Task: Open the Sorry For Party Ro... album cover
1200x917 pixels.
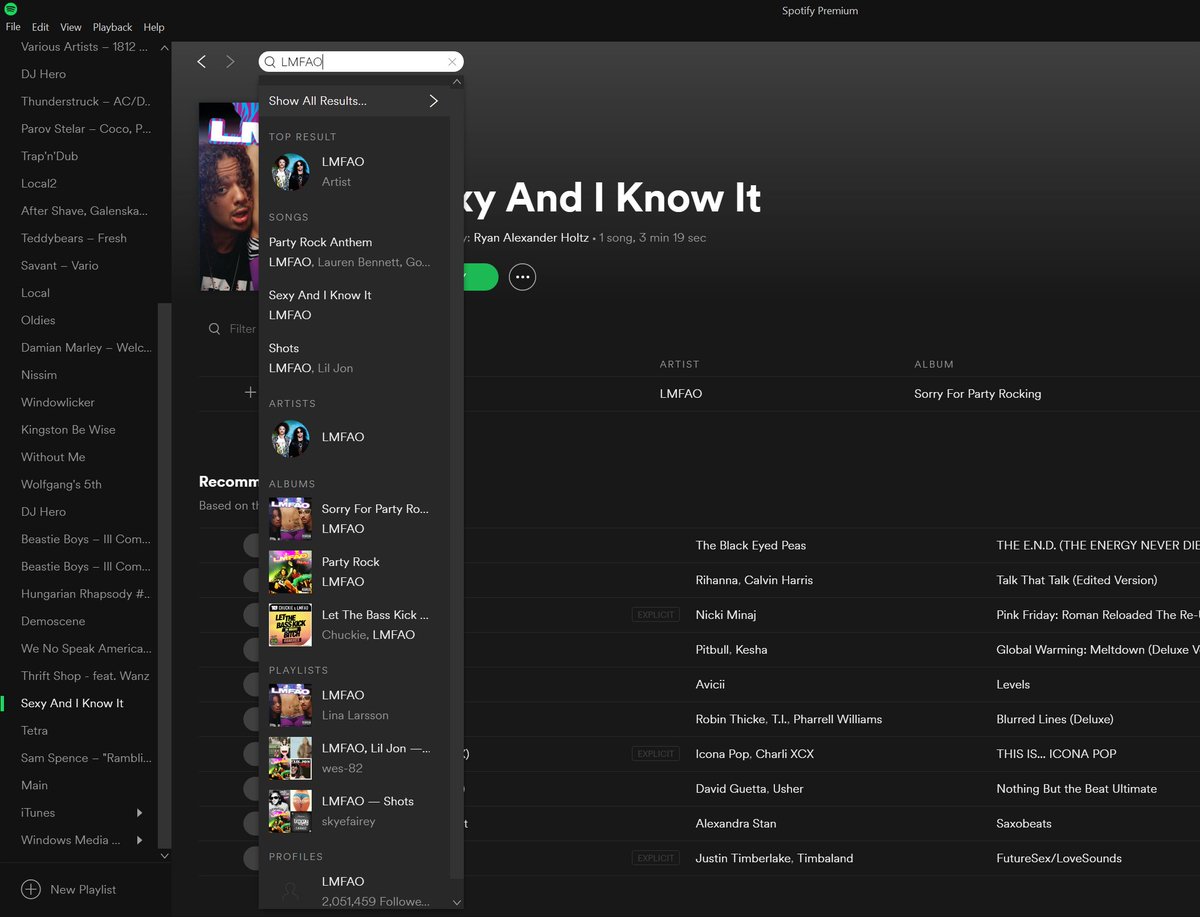Action: tap(290, 519)
